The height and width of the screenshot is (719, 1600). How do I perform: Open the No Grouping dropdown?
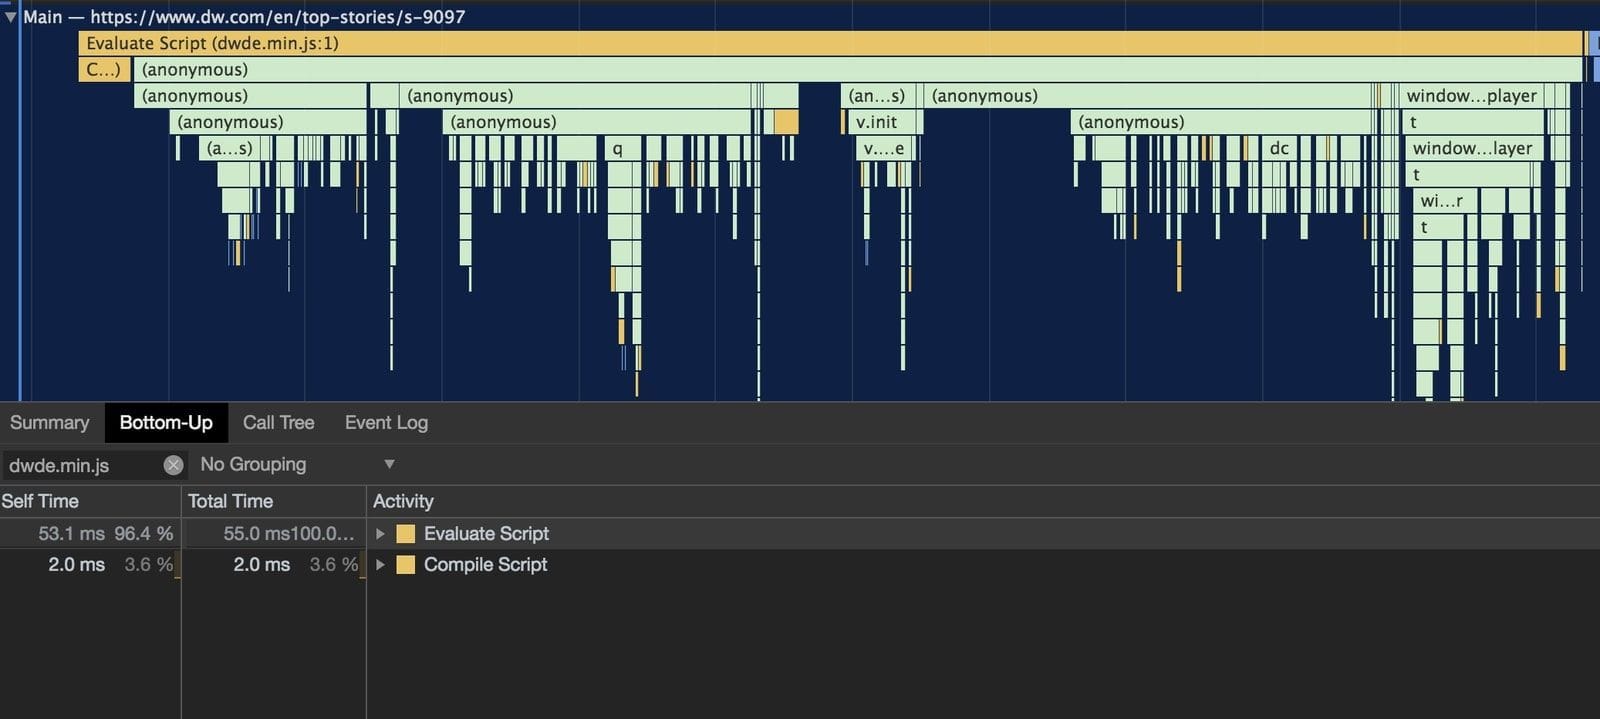297,464
